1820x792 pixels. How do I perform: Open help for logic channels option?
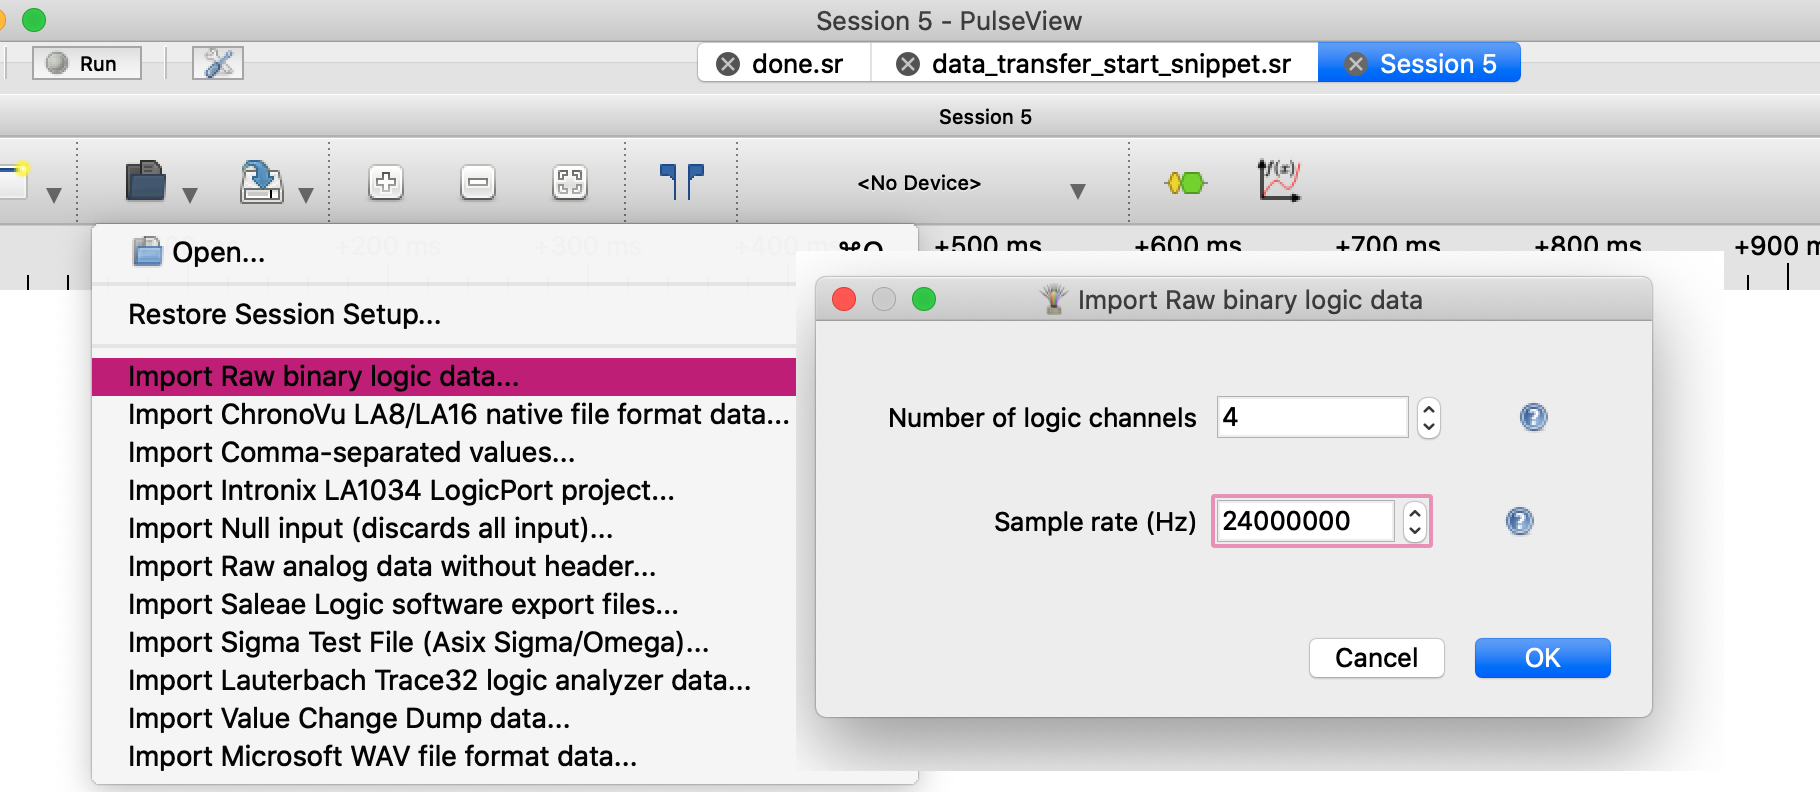(1533, 417)
